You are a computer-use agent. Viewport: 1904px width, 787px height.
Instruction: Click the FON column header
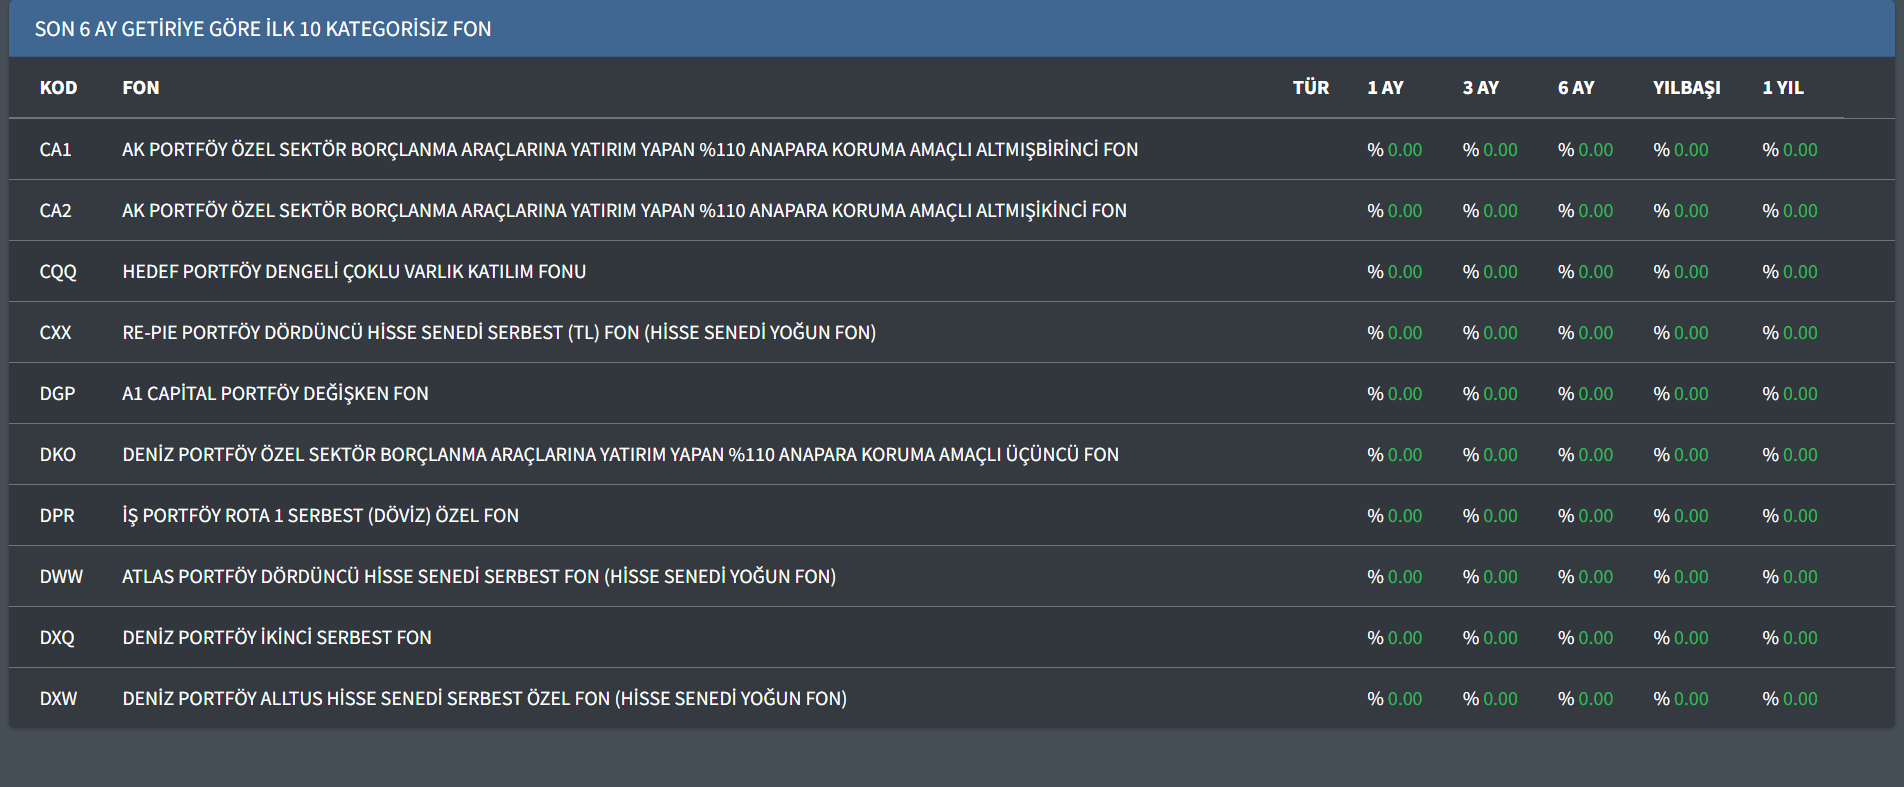[141, 88]
